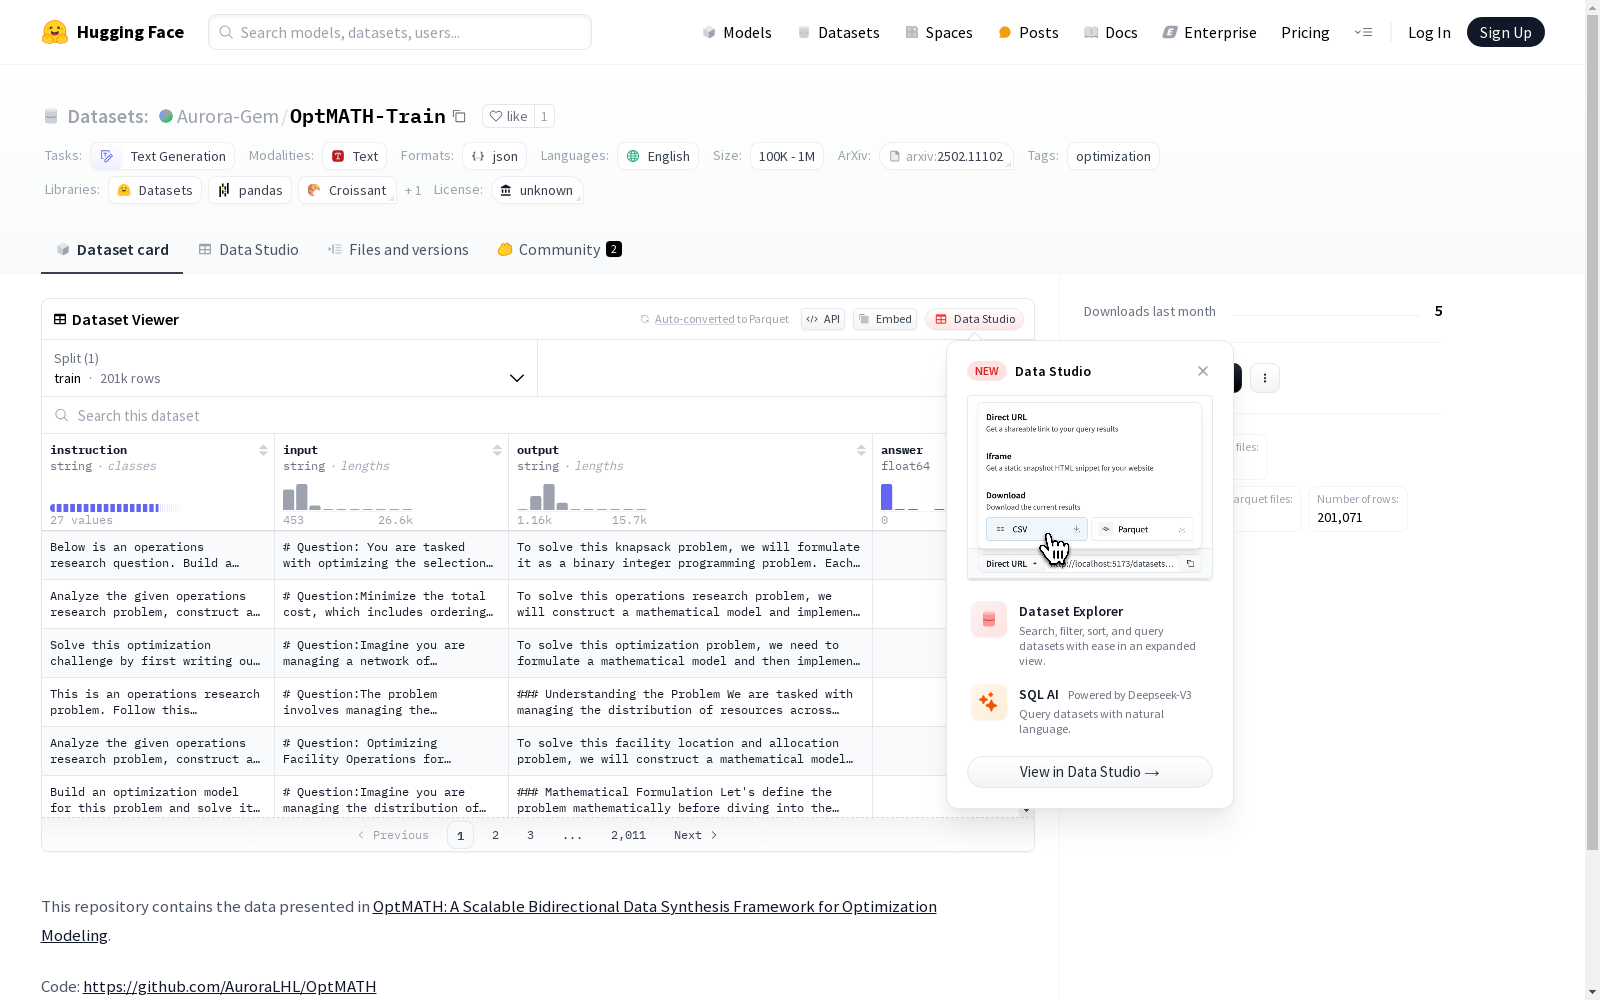
Task: Open the Community tab
Action: coord(559,250)
